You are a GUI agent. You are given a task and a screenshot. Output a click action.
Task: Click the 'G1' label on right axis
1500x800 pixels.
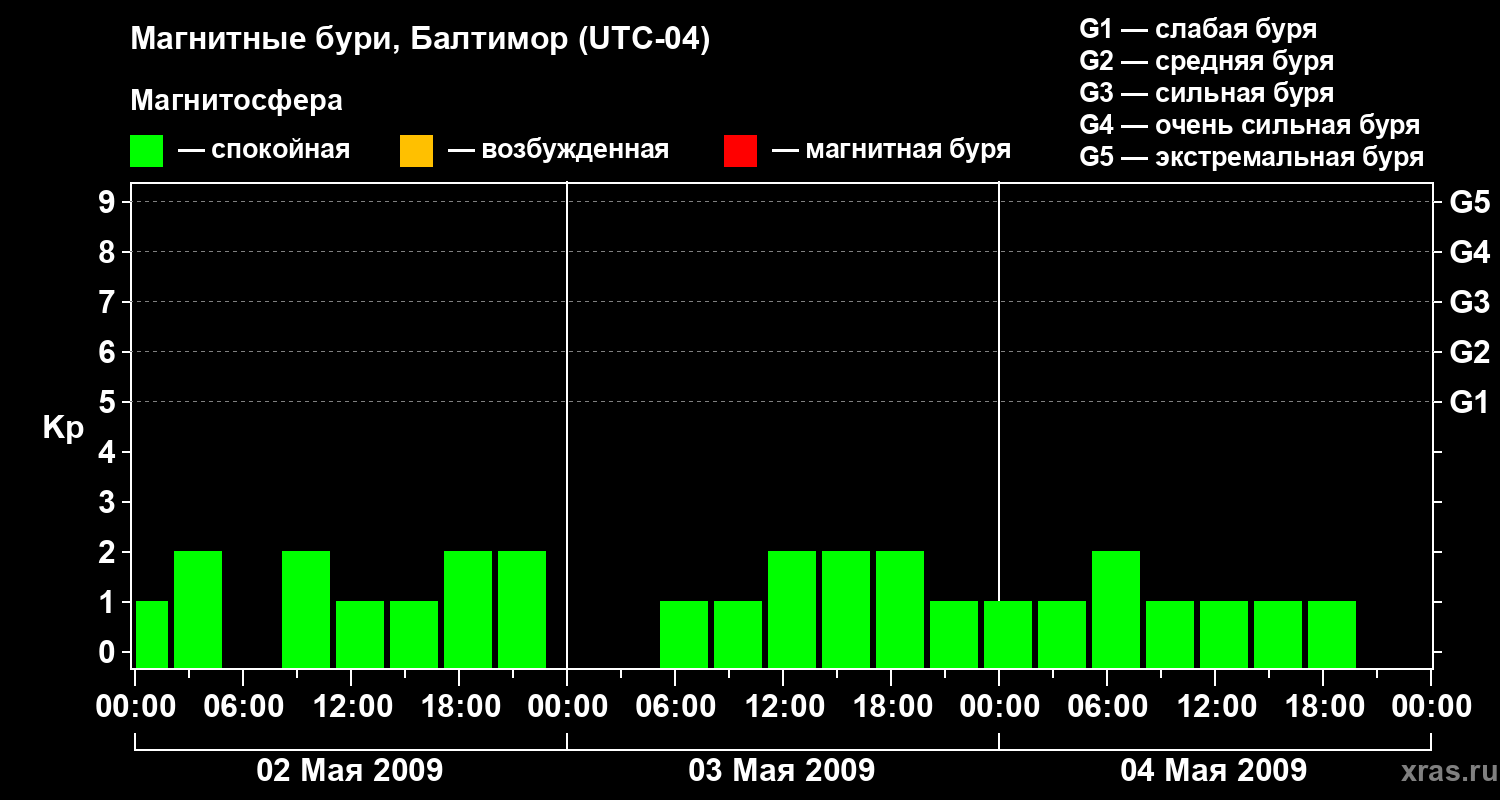(x=1470, y=402)
